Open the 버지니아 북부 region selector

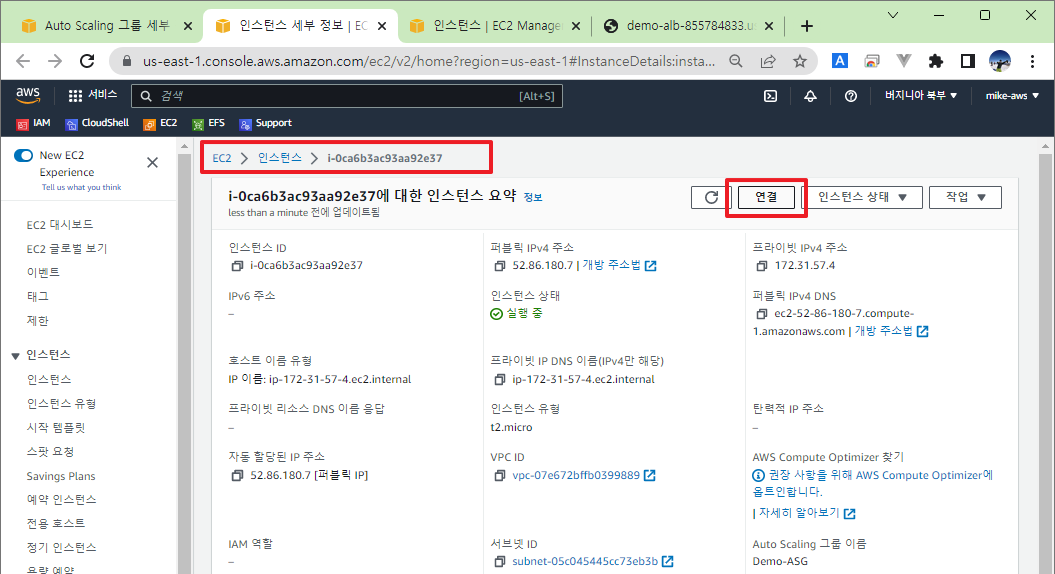point(920,96)
